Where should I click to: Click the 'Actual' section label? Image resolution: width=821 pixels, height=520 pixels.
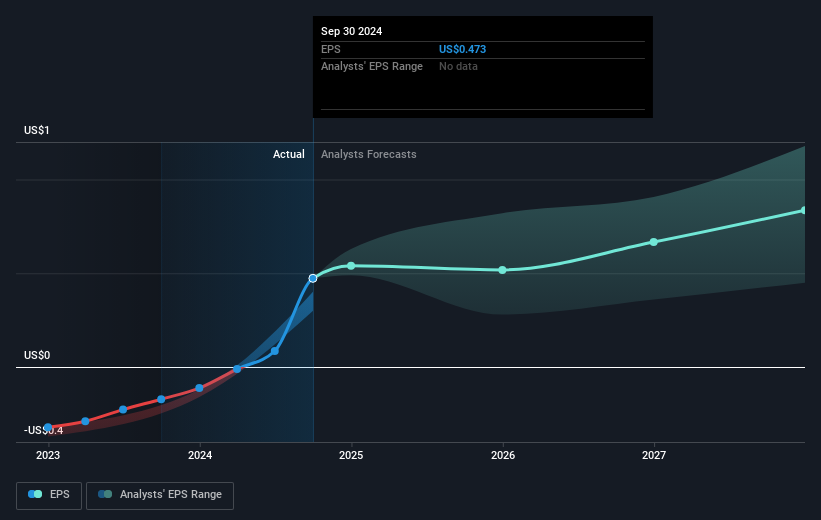tap(289, 154)
